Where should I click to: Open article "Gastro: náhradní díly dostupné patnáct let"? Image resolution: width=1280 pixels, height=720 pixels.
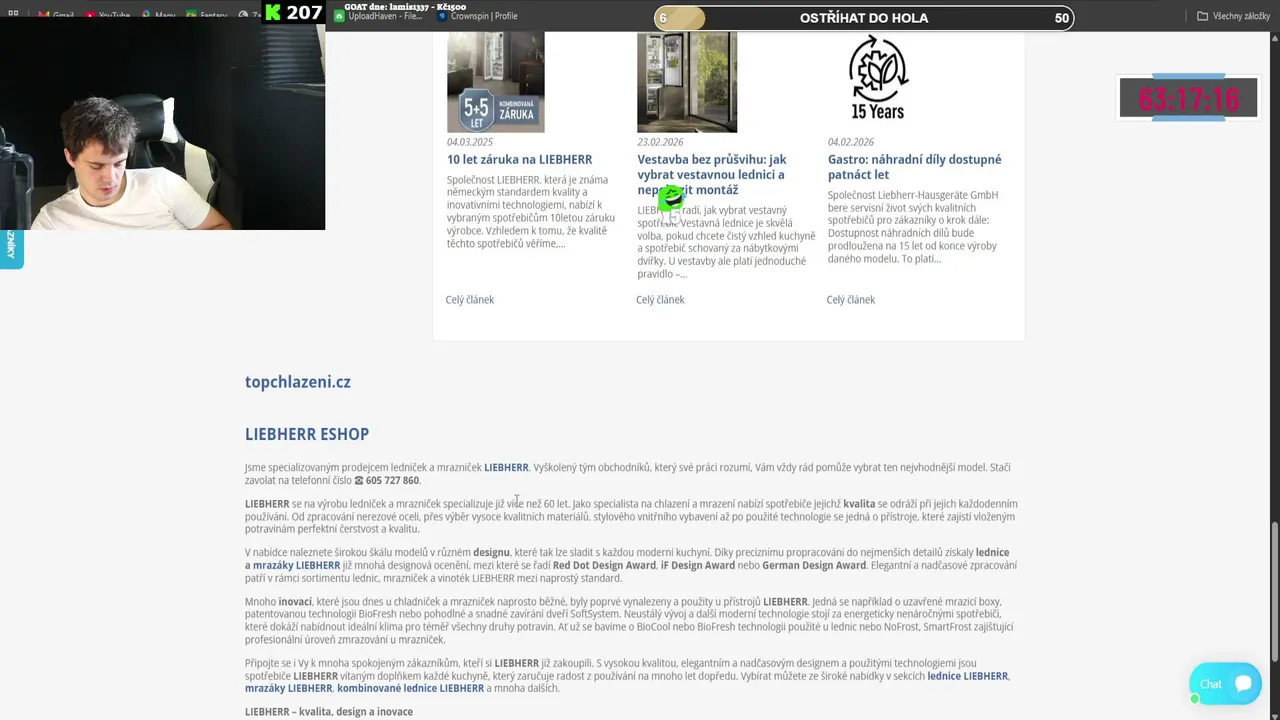[x=914, y=167]
